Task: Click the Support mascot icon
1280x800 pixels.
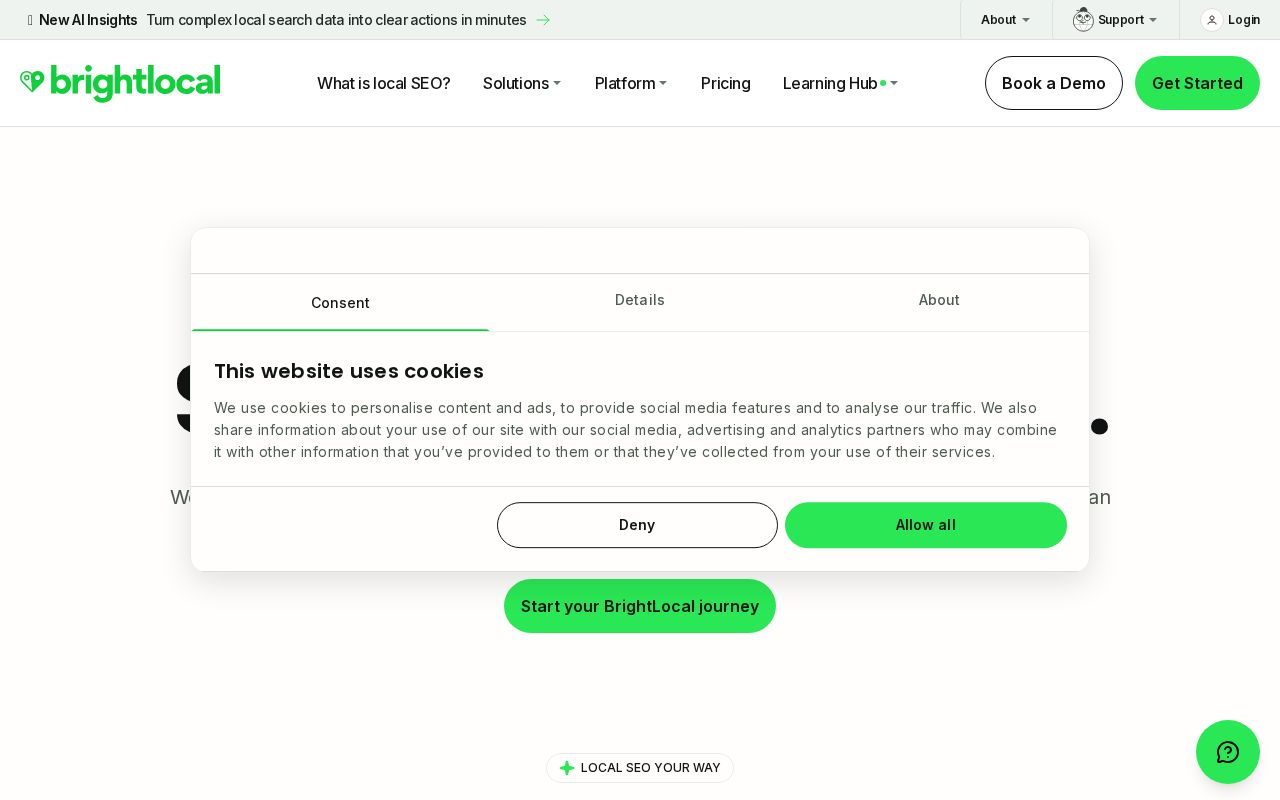Action: click(1083, 19)
